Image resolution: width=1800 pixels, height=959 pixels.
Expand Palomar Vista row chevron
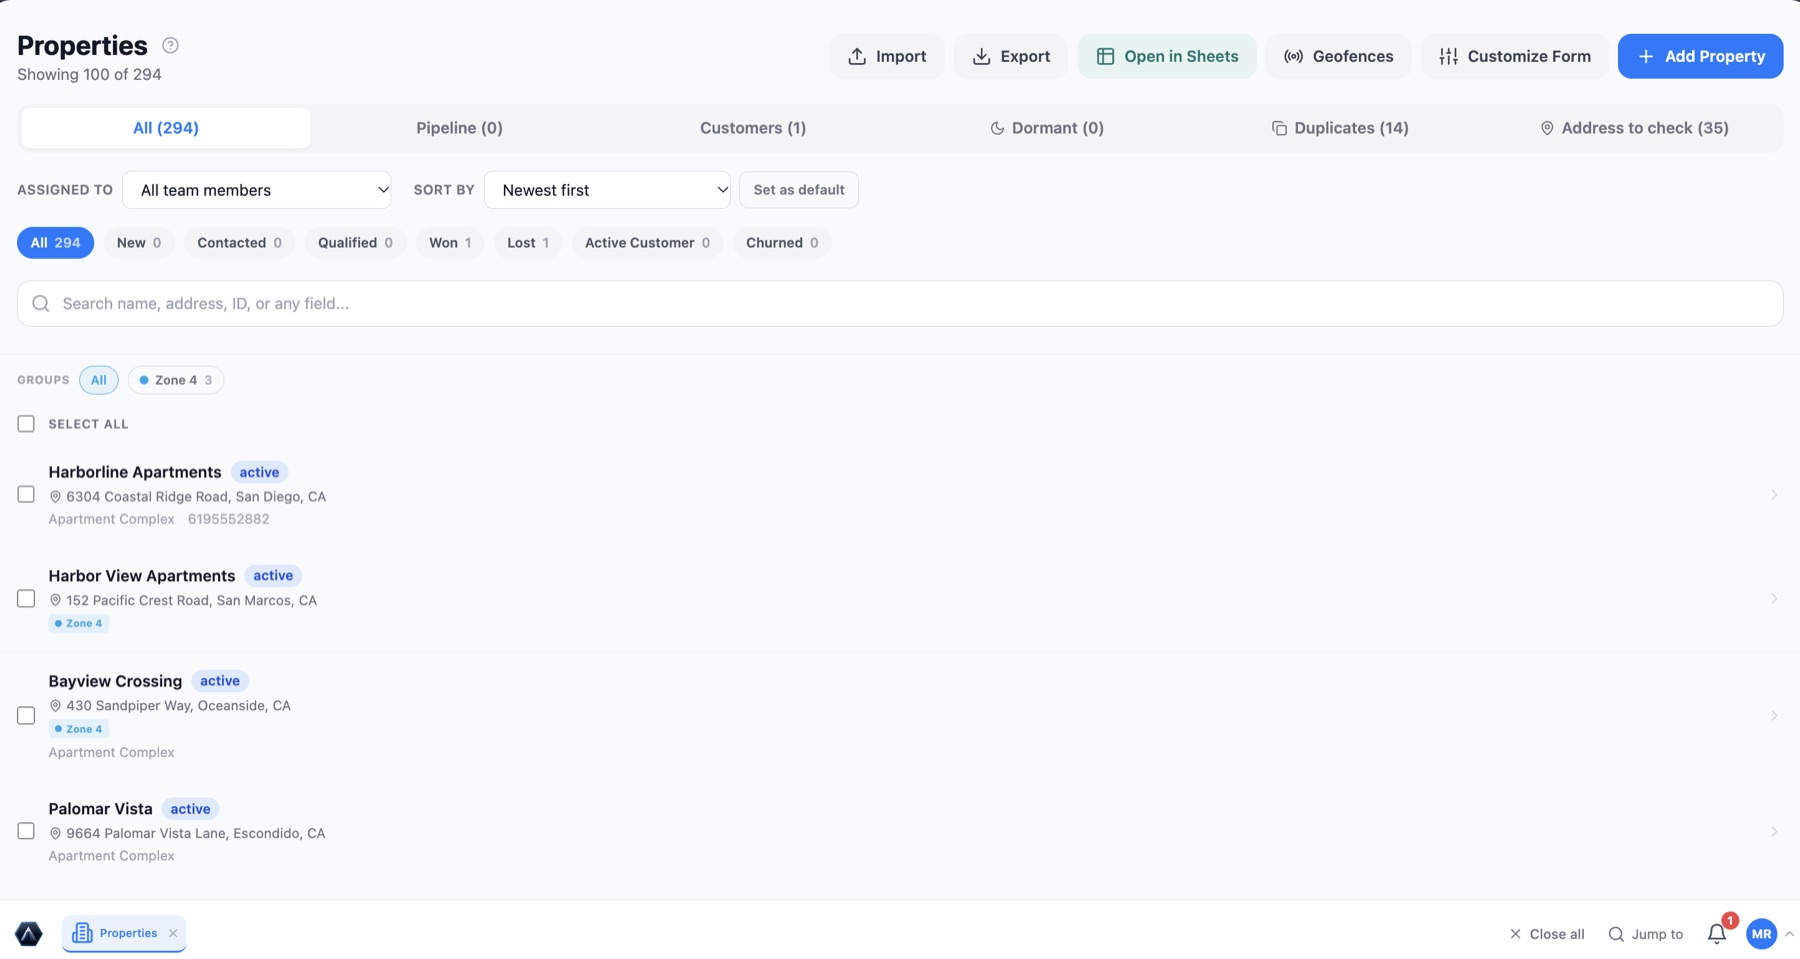1774,832
